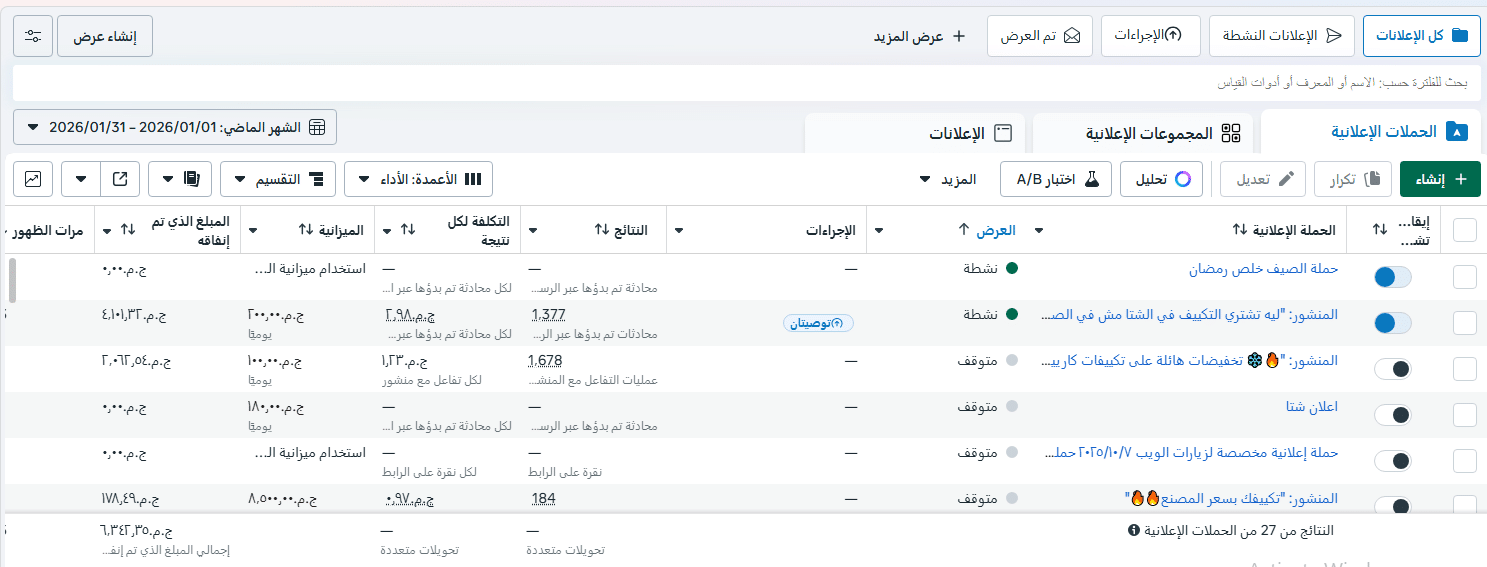The image size is (1487, 567).
Task: Open the تحليل analysis button
Action: point(1161,179)
